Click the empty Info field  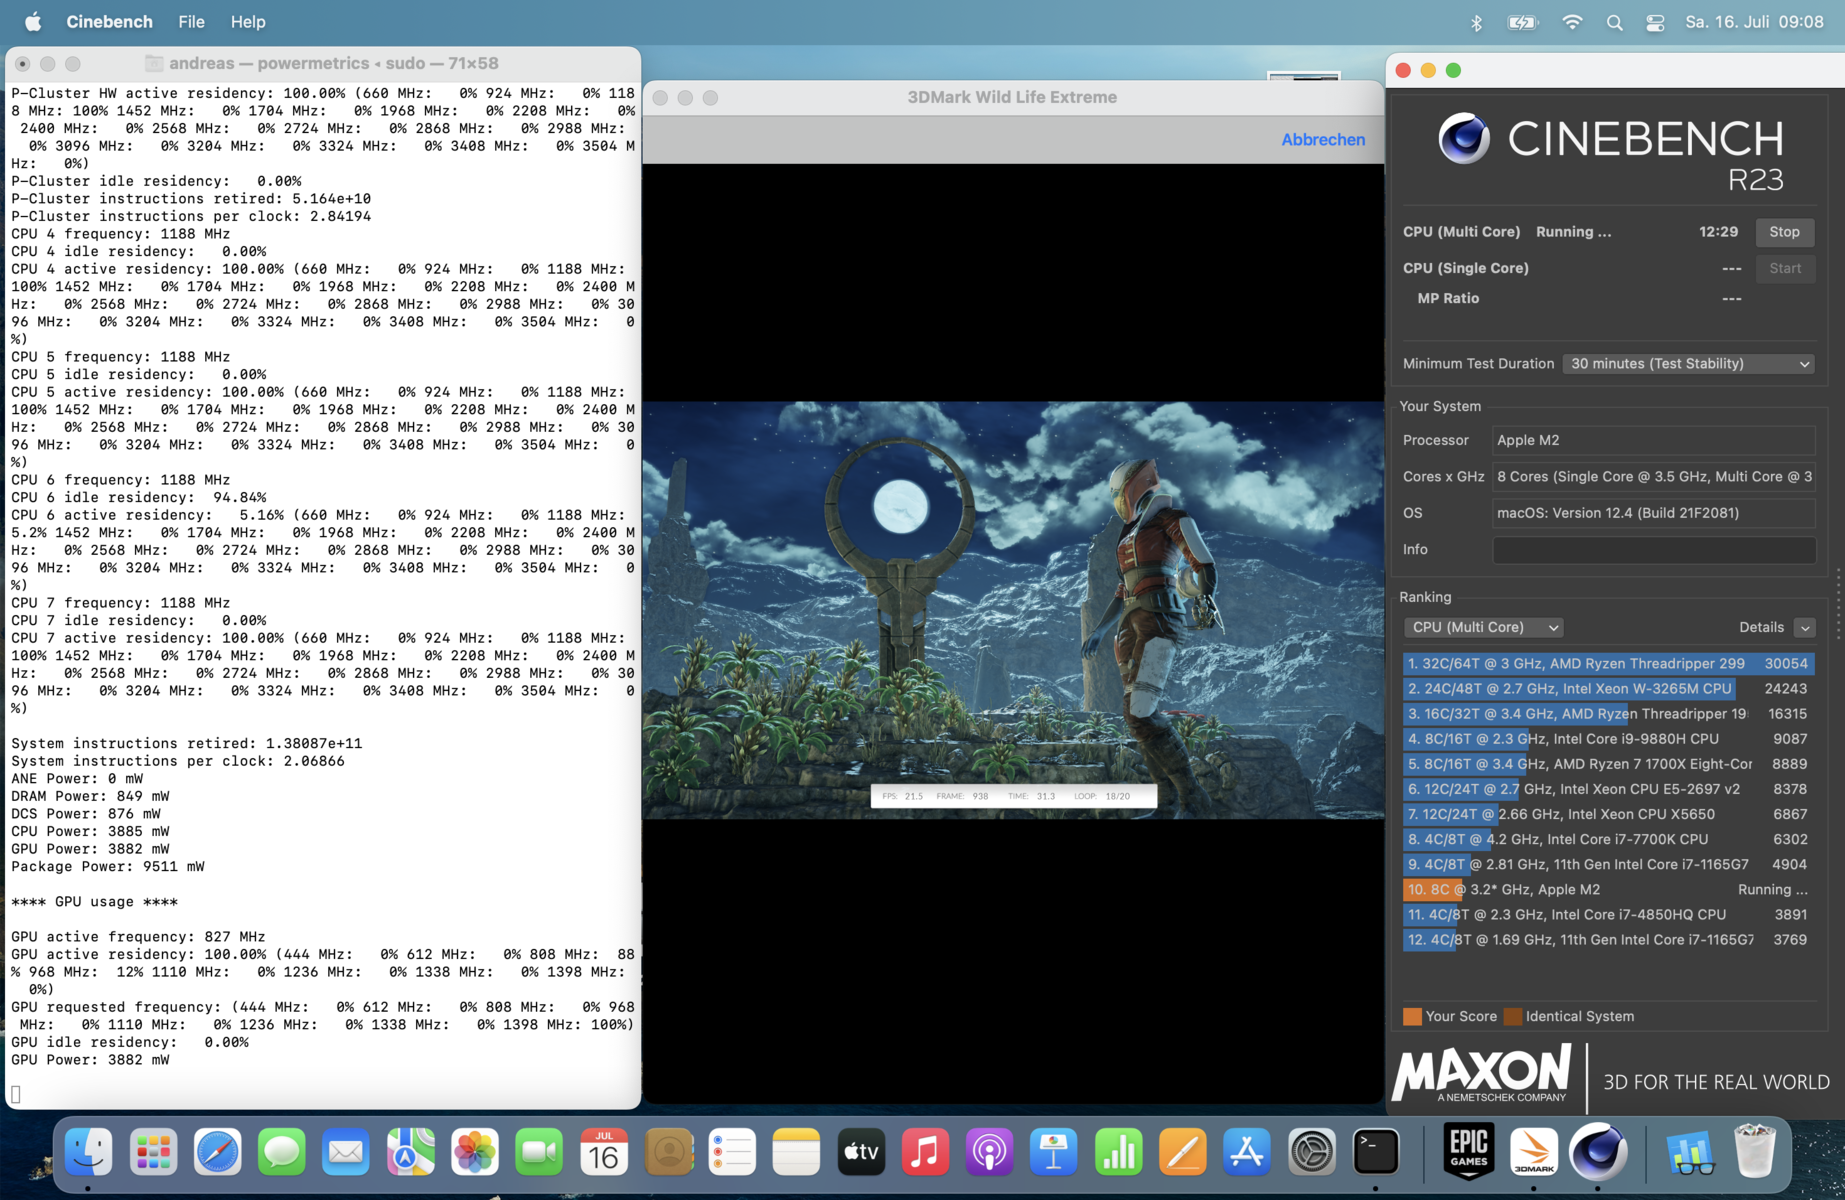[1654, 550]
